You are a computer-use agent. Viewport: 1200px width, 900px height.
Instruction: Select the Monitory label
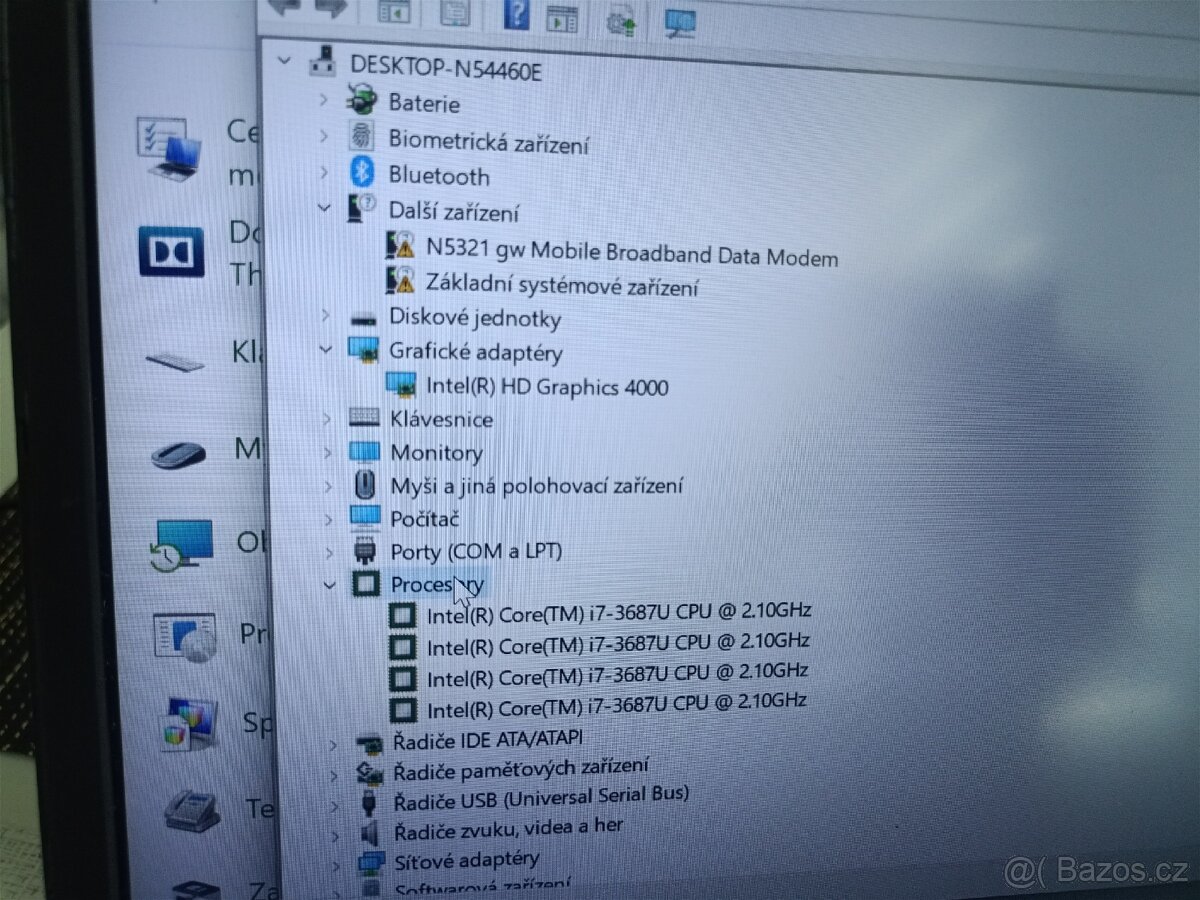tap(436, 453)
